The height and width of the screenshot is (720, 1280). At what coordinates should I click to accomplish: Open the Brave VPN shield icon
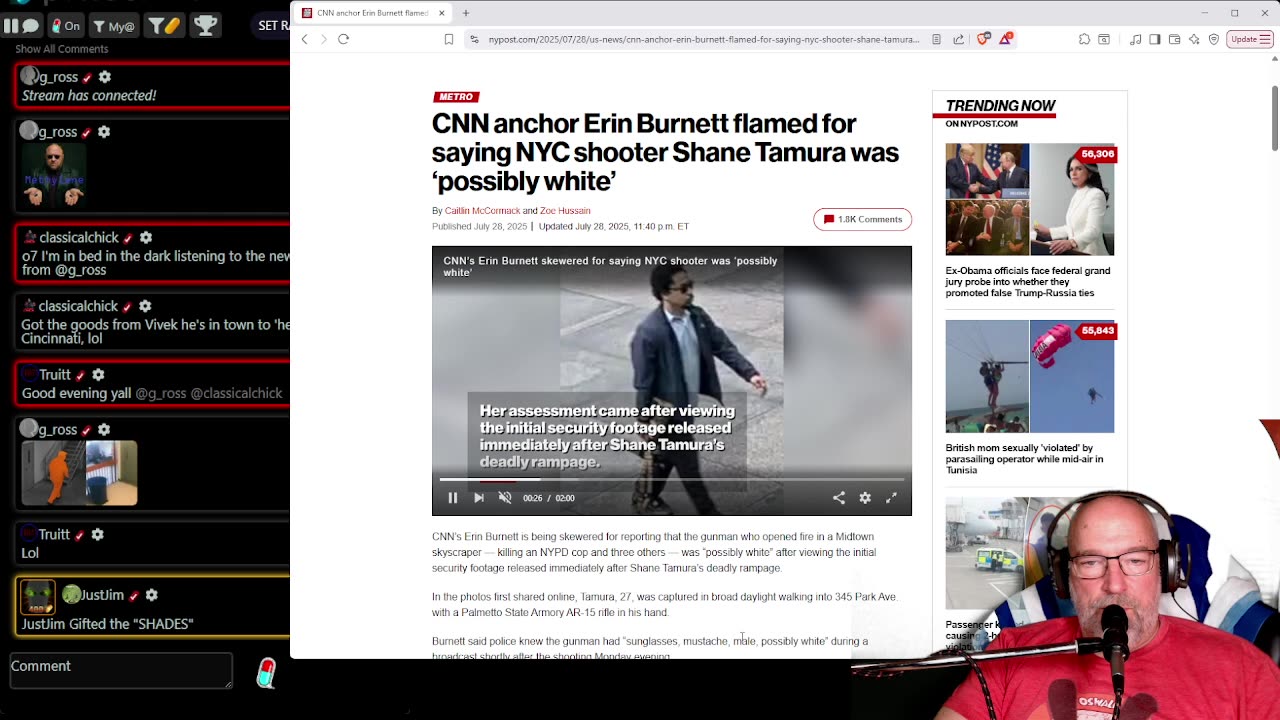coord(1214,39)
